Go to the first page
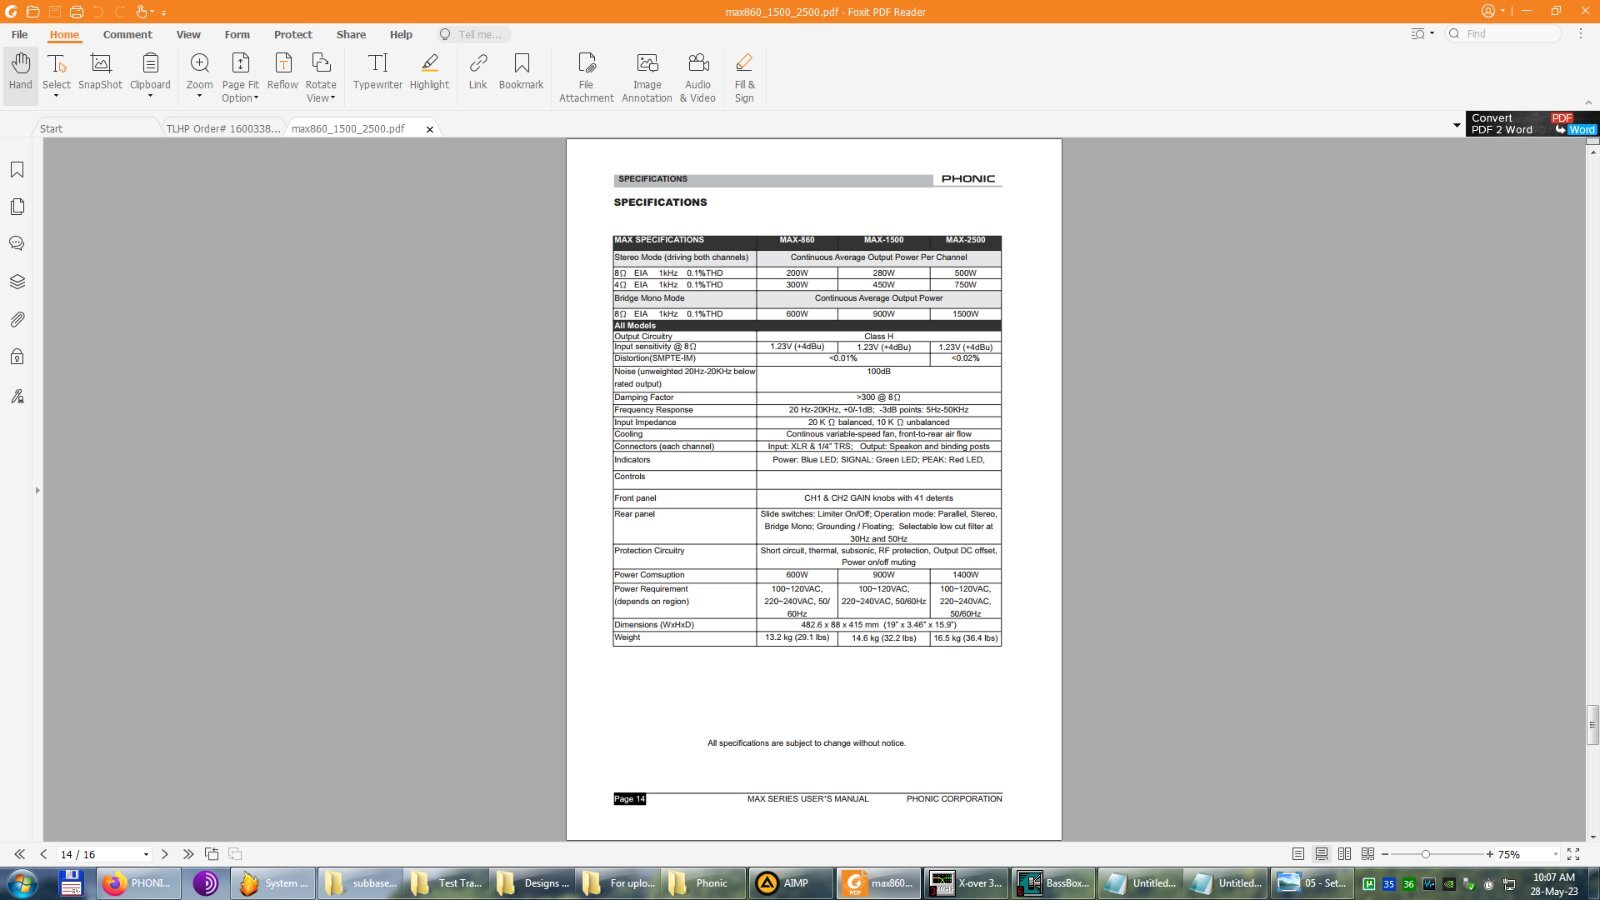1600x900 pixels. [x=19, y=854]
